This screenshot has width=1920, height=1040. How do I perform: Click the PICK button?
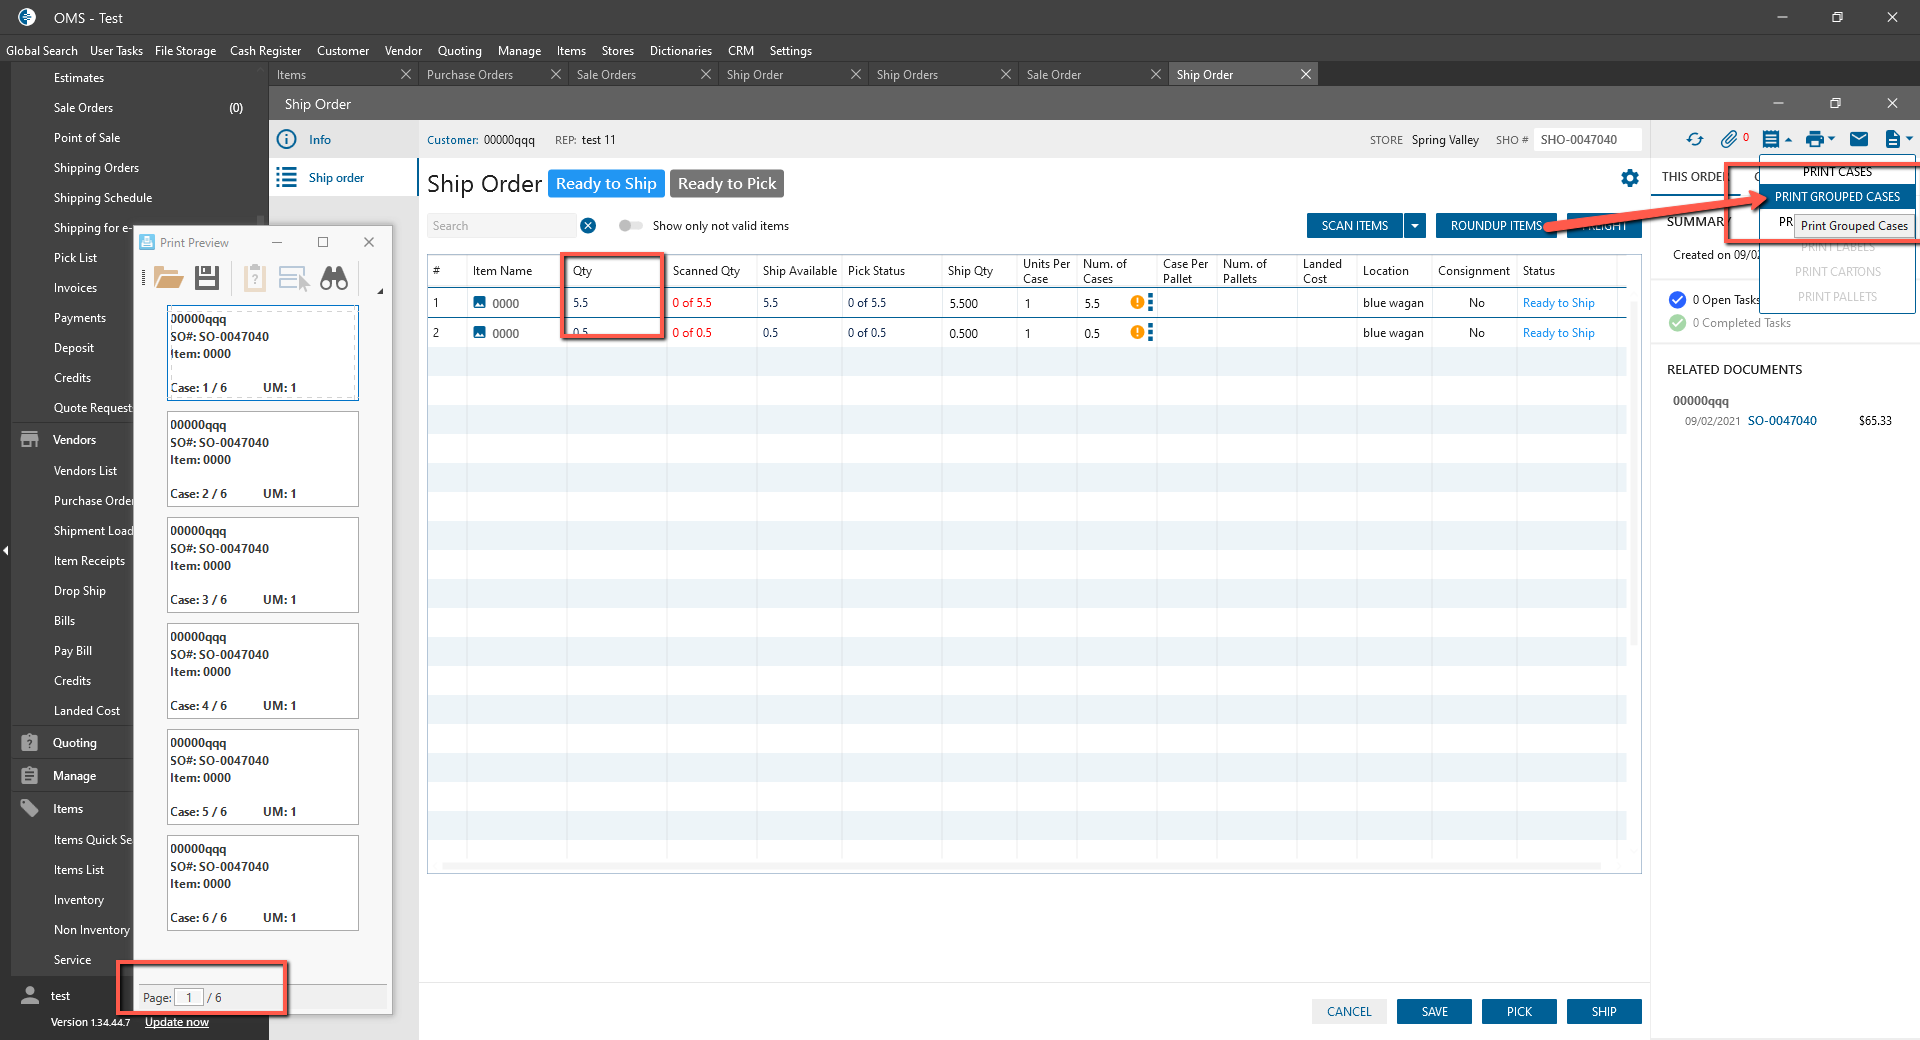tap(1520, 1012)
